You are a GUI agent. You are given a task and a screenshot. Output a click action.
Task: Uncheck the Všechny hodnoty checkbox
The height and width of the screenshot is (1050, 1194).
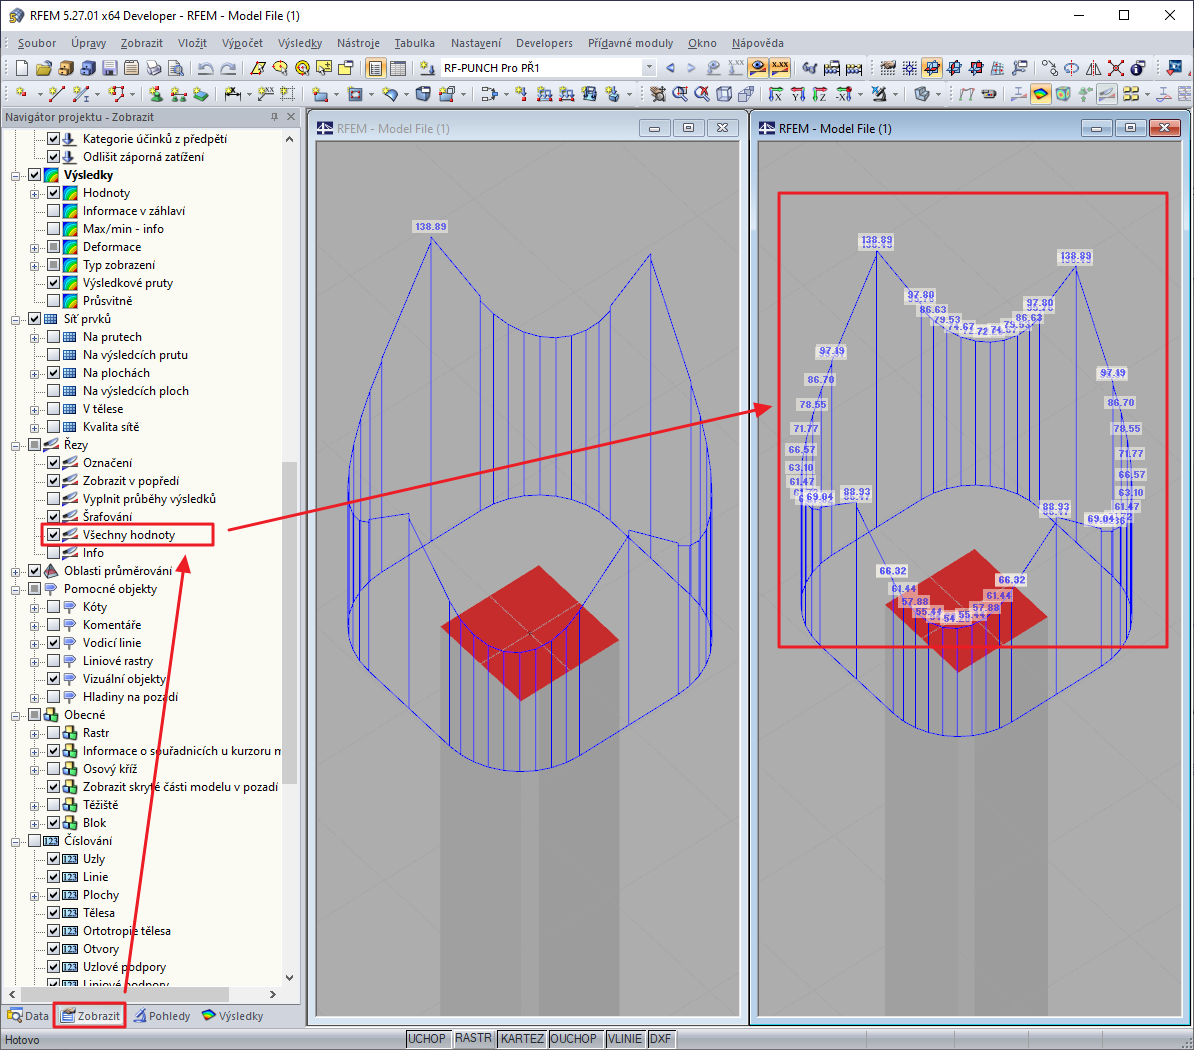tap(53, 535)
